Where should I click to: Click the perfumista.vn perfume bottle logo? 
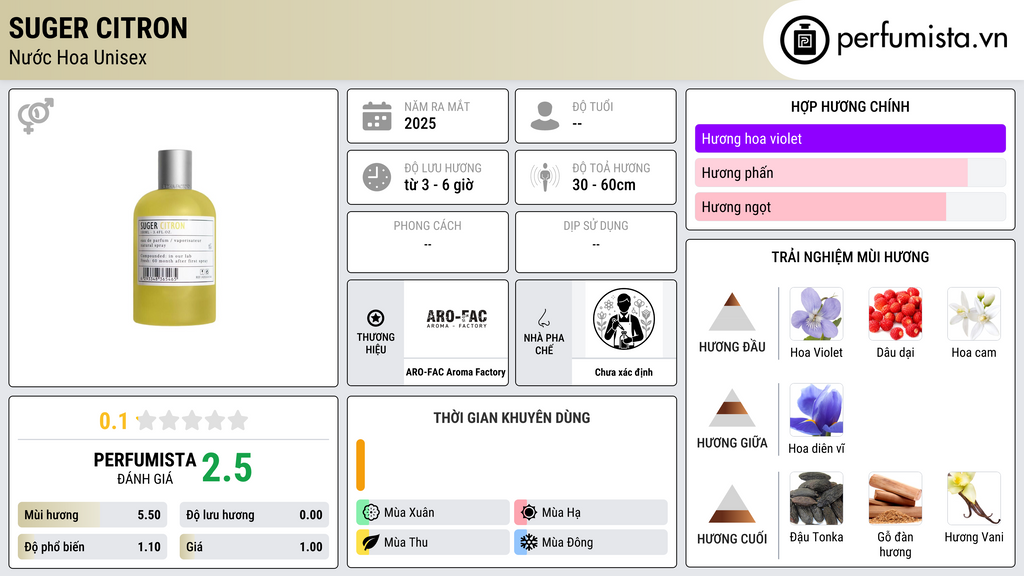[804, 40]
